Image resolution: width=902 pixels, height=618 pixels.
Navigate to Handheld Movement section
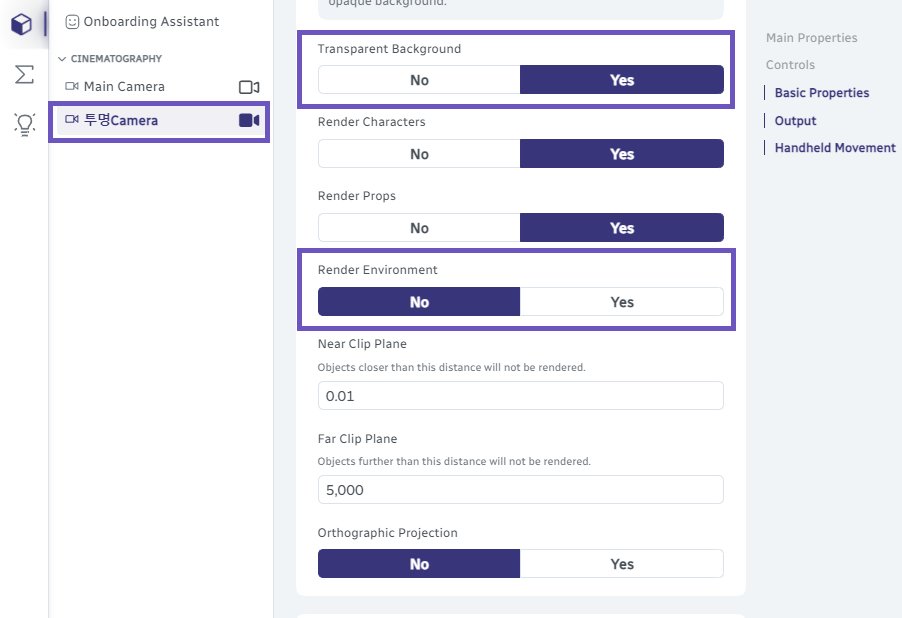(835, 148)
